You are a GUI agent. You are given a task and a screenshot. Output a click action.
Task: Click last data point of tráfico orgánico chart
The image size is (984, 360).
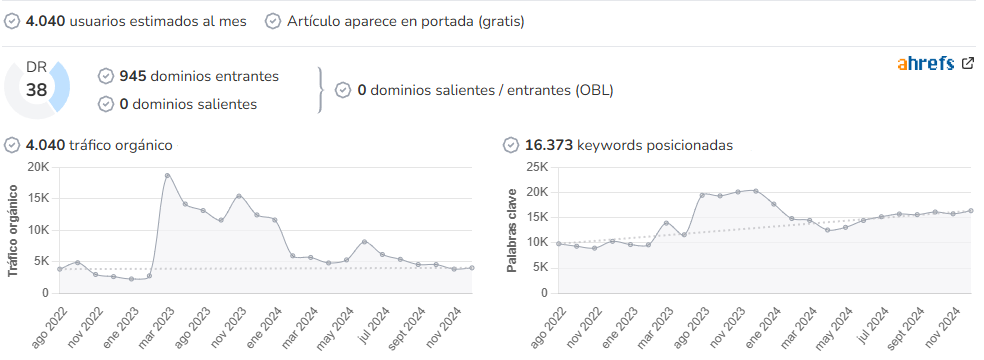pyautogui.click(x=472, y=268)
